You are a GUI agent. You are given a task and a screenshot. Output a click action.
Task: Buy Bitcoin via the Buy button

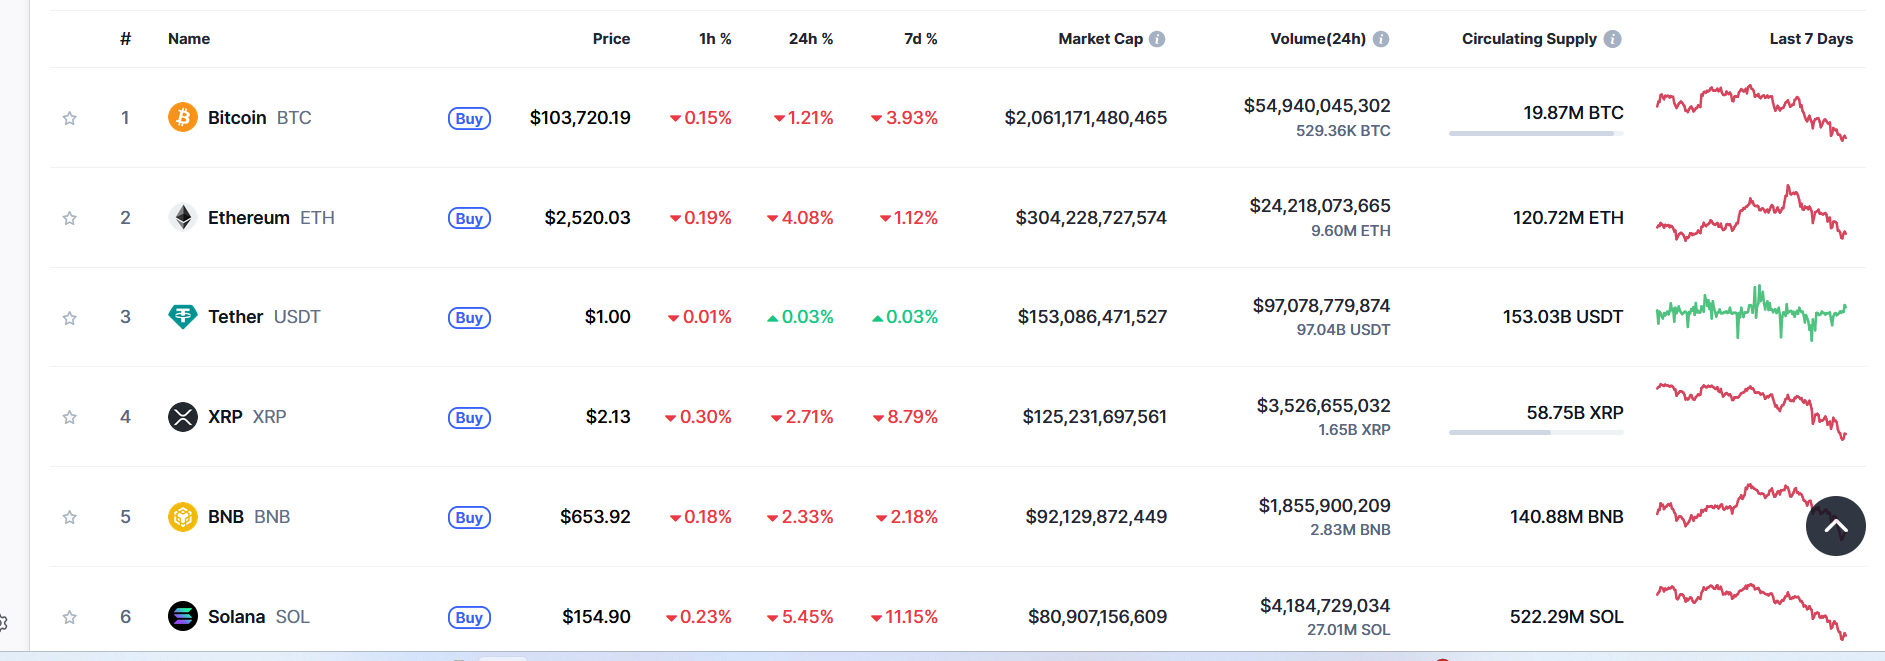click(x=469, y=118)
